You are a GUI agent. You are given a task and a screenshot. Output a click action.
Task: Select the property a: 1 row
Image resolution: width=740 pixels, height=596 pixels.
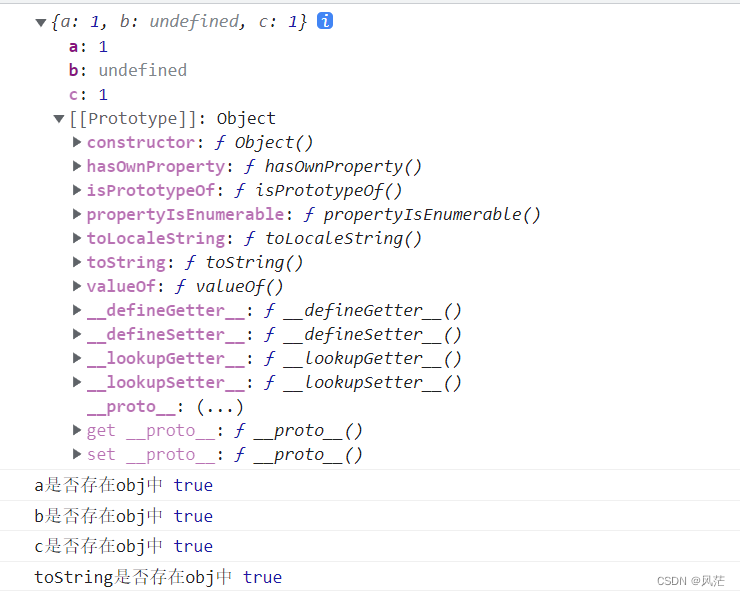click(88, 47)
